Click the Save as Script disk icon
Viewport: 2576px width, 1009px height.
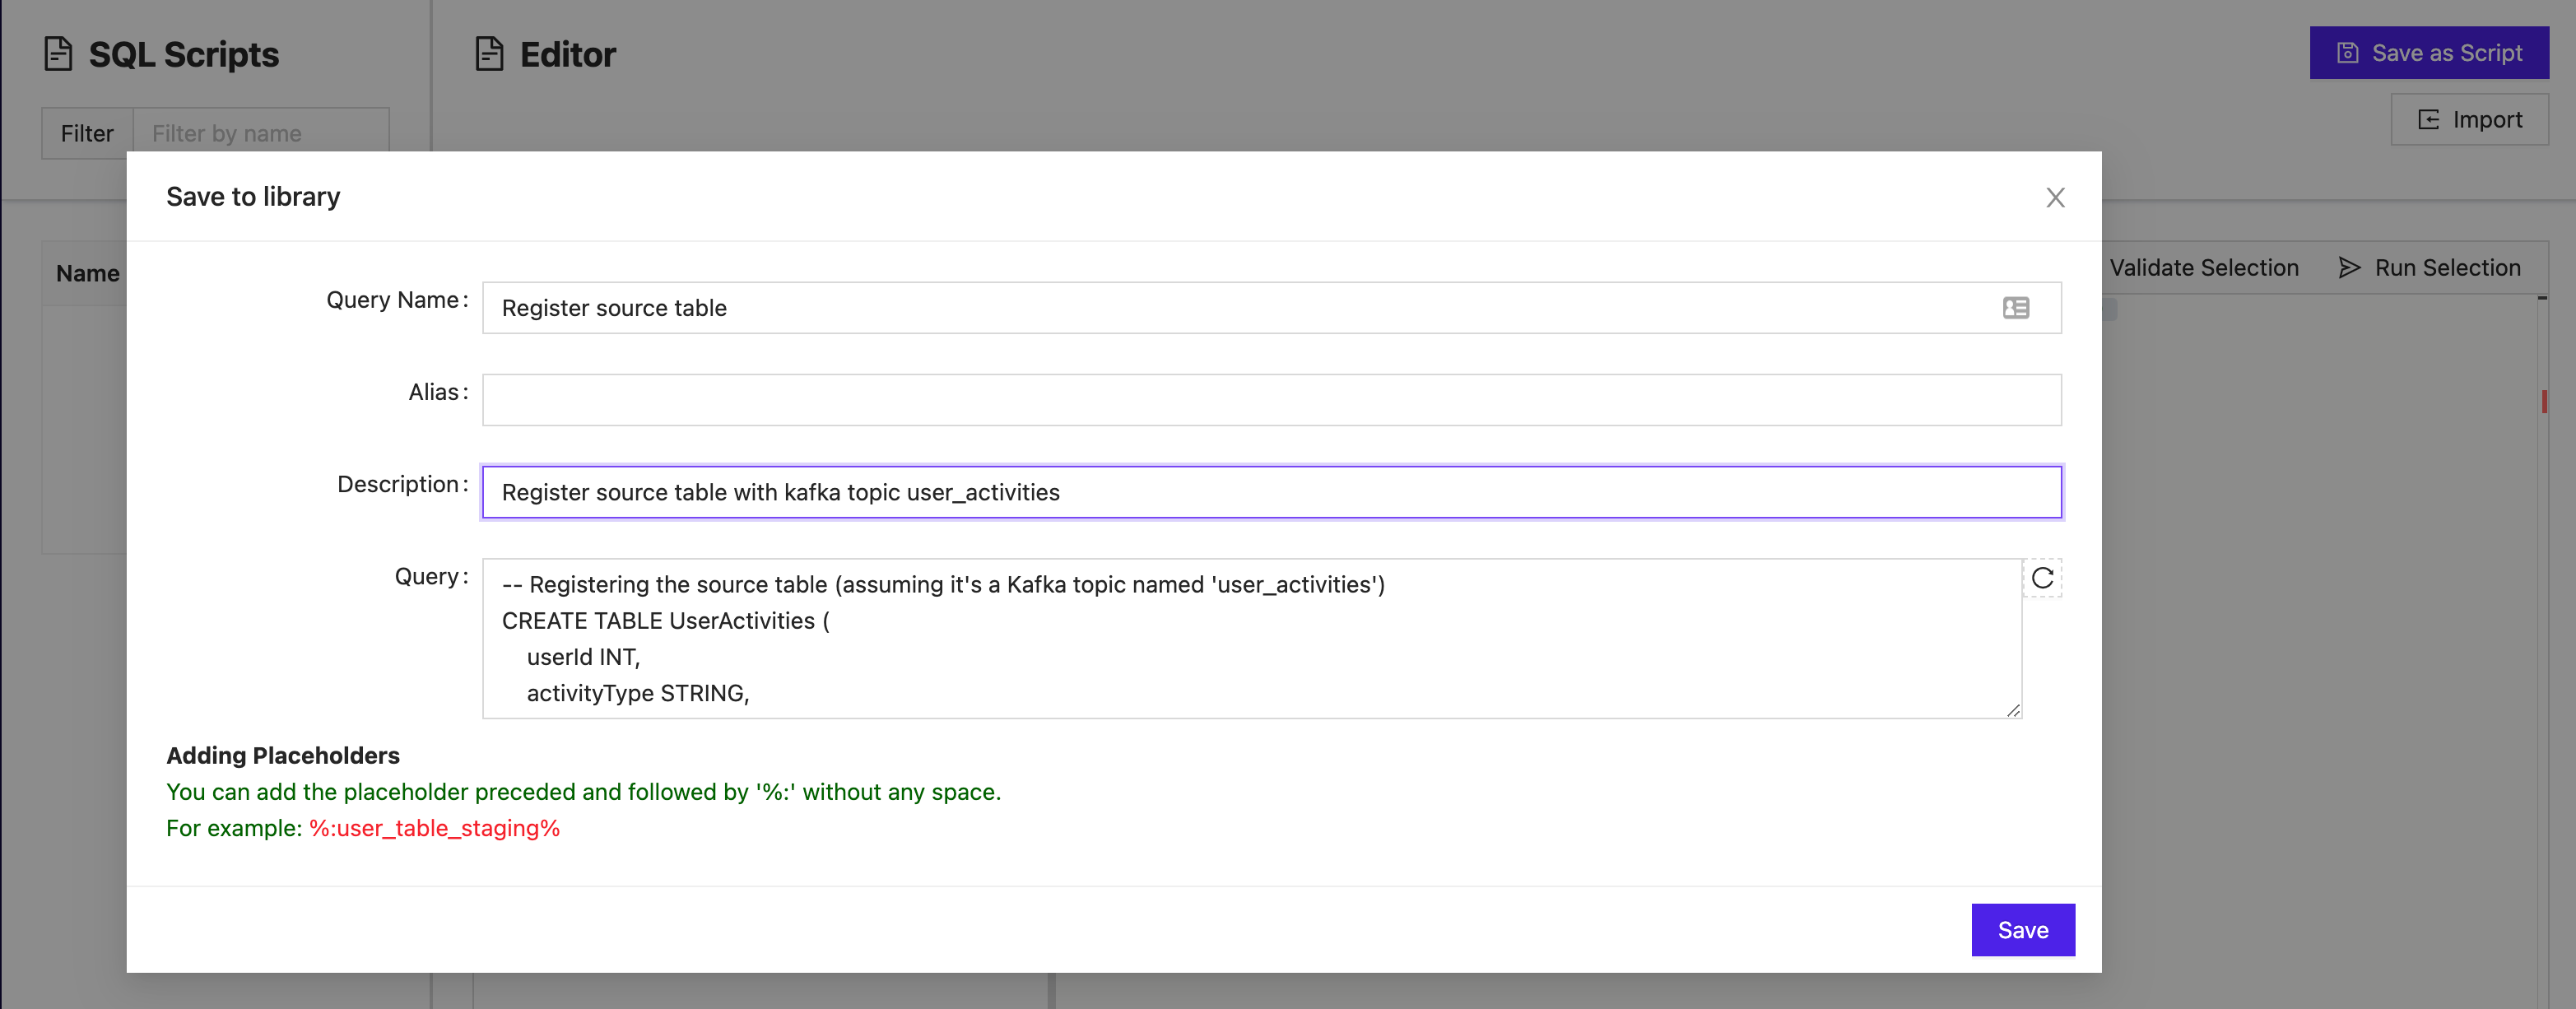(x=2347, y=53)
